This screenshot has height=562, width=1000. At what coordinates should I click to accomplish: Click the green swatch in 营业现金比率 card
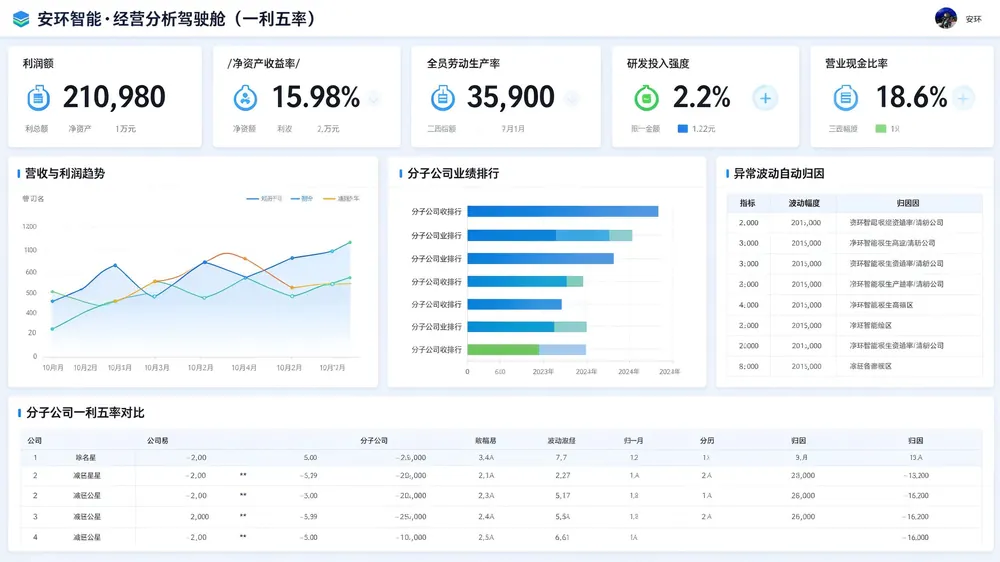tap(881, 129)
